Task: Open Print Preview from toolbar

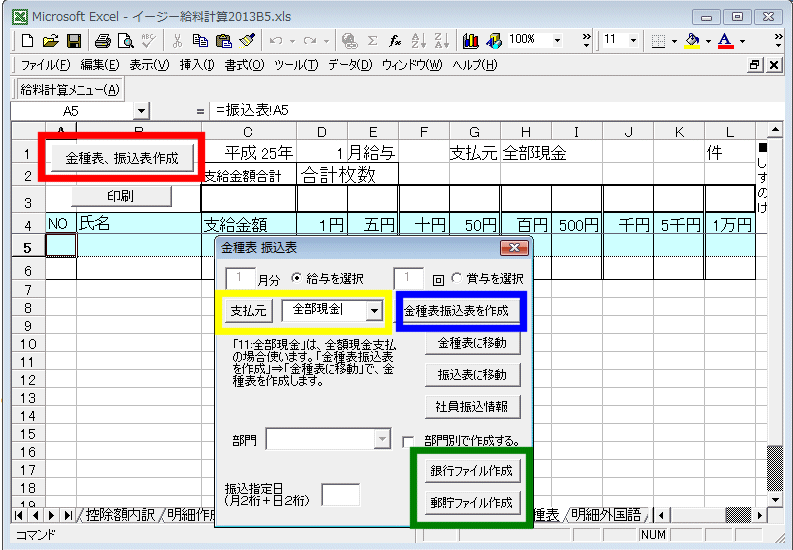Action: tap(125, 41)
